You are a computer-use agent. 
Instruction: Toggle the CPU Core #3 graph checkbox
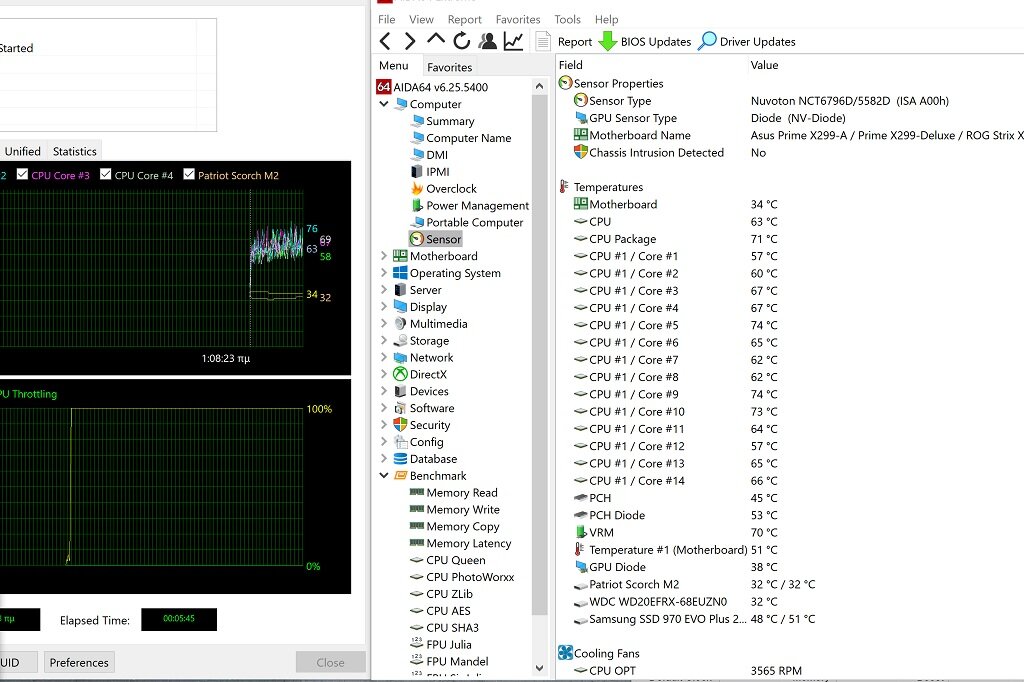(x=22, y=174)
